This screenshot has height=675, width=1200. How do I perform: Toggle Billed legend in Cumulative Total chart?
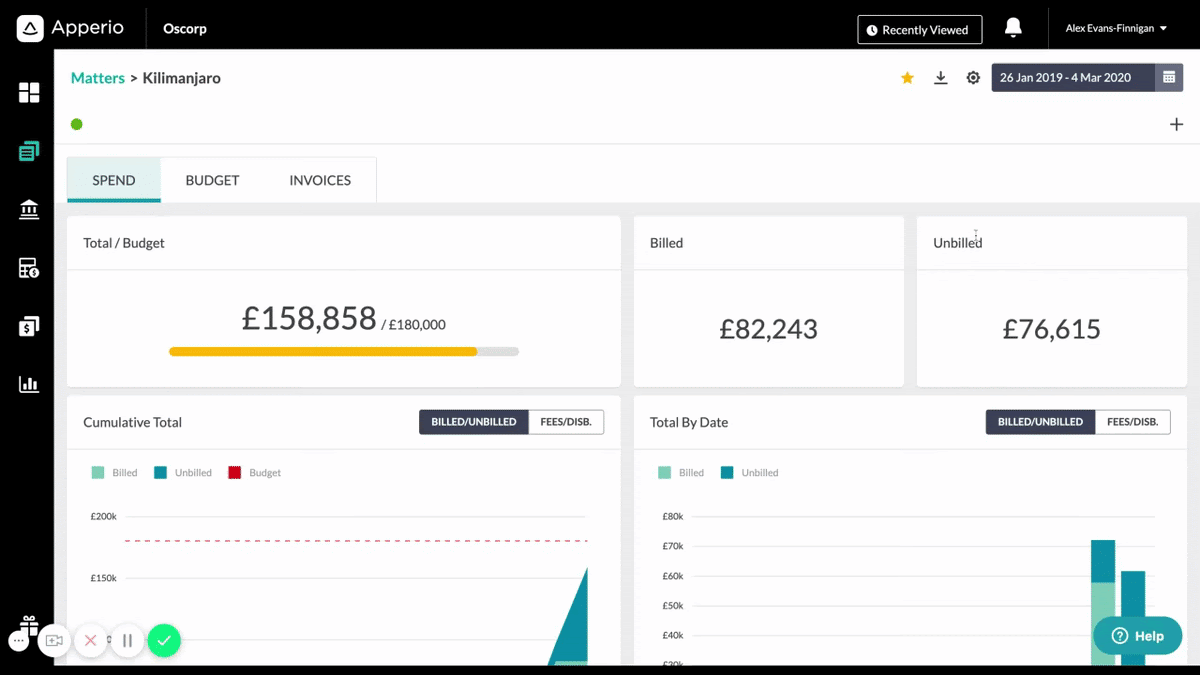tap(115, 473)
